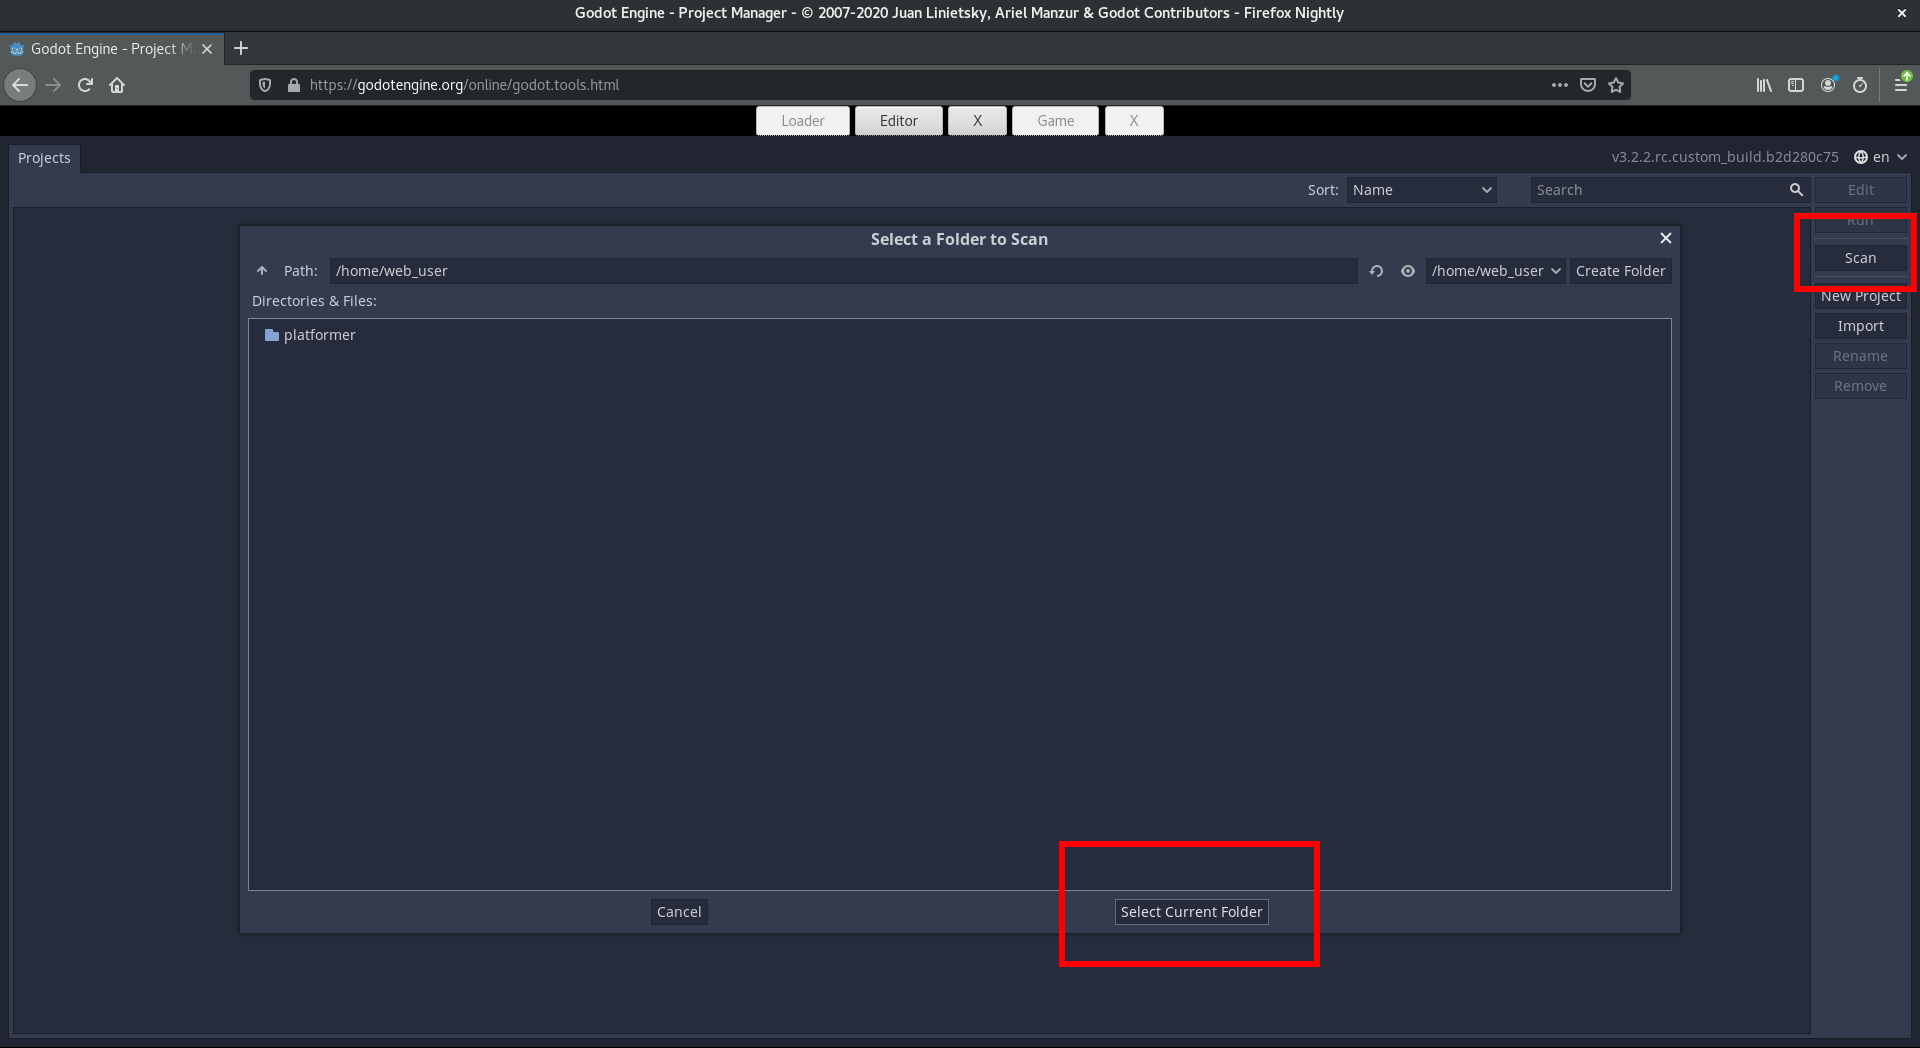Click New Project button
Viewport: 1920px width, 1048px height.
1860,296
